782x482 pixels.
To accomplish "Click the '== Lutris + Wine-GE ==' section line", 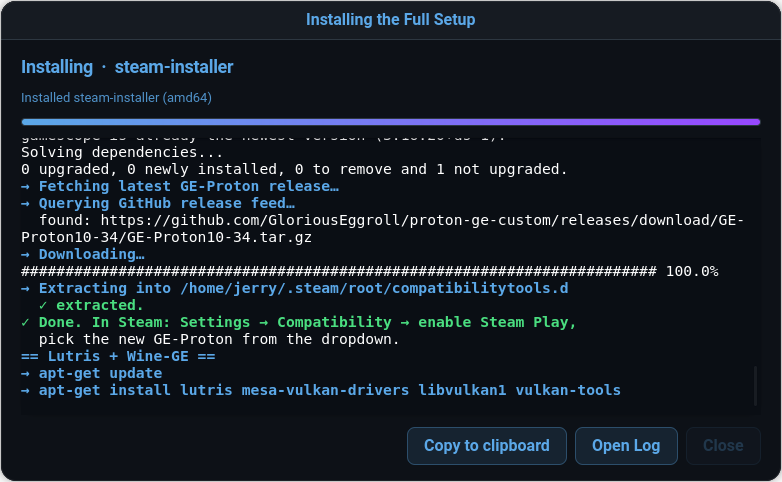I will [118, 356].
